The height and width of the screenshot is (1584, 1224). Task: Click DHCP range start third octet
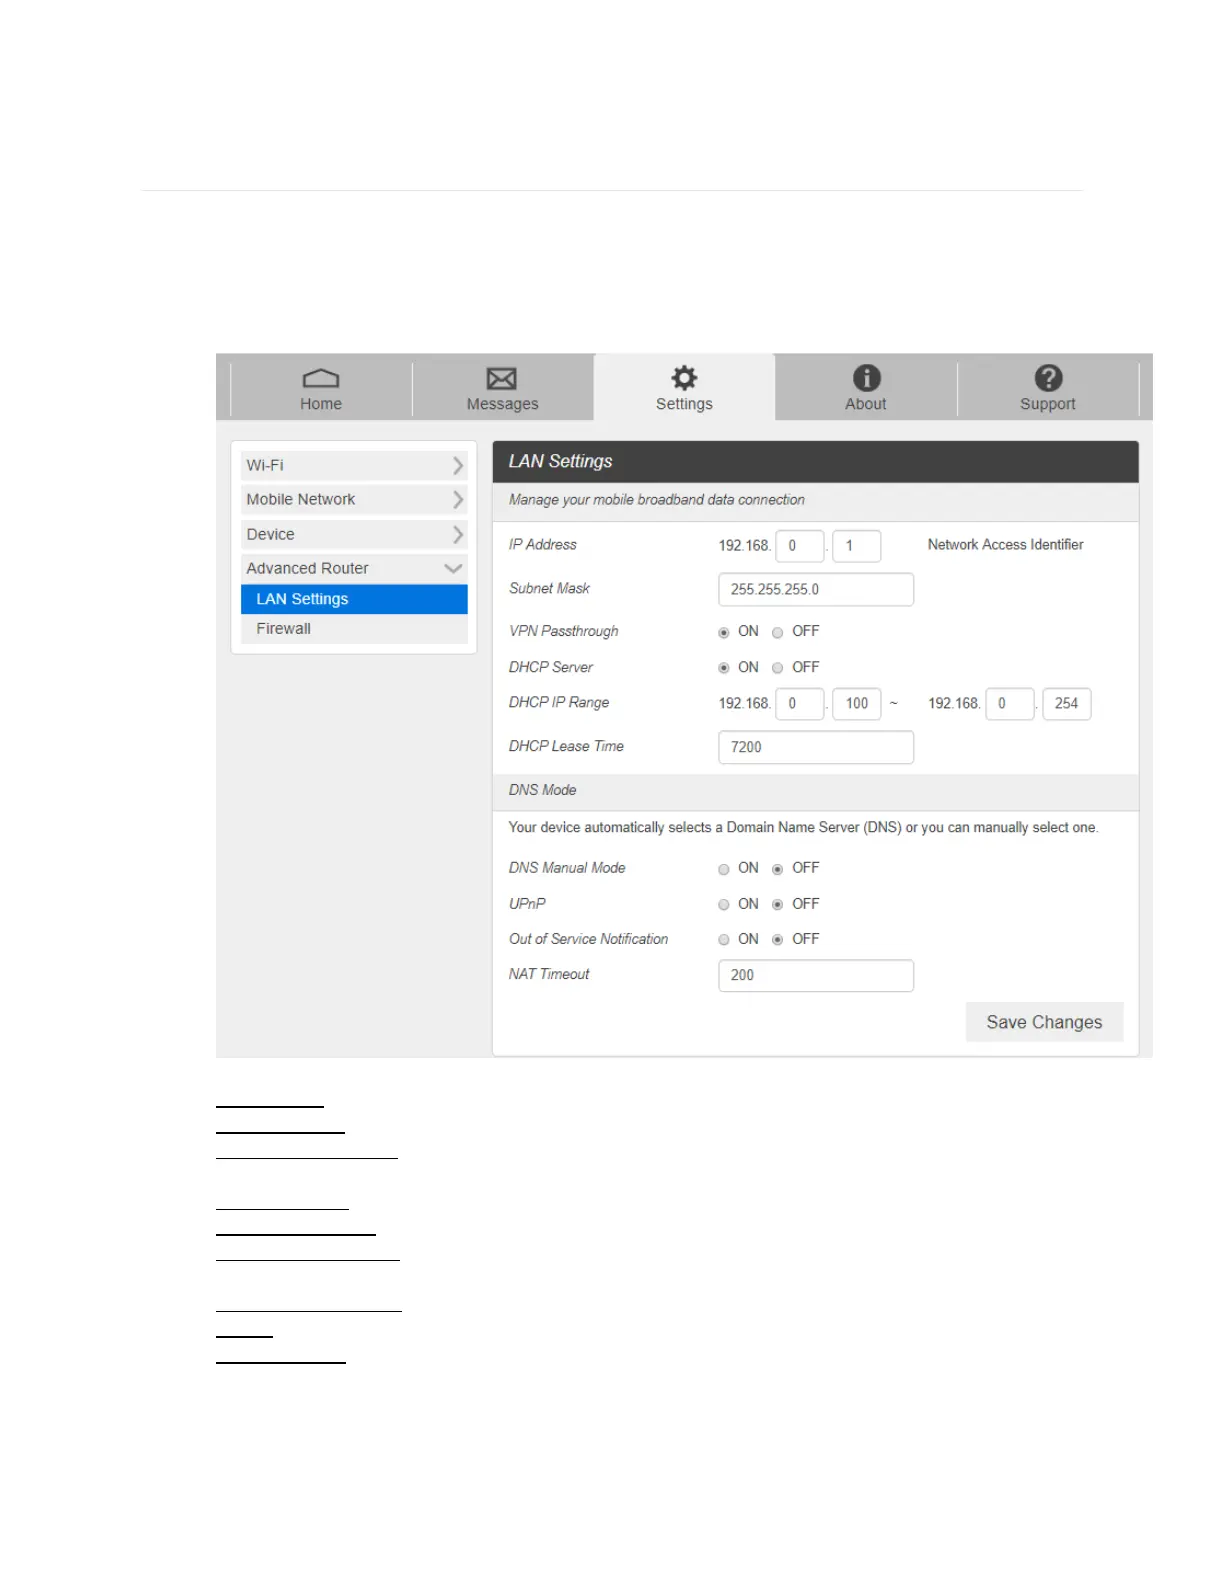coord(800,704)
